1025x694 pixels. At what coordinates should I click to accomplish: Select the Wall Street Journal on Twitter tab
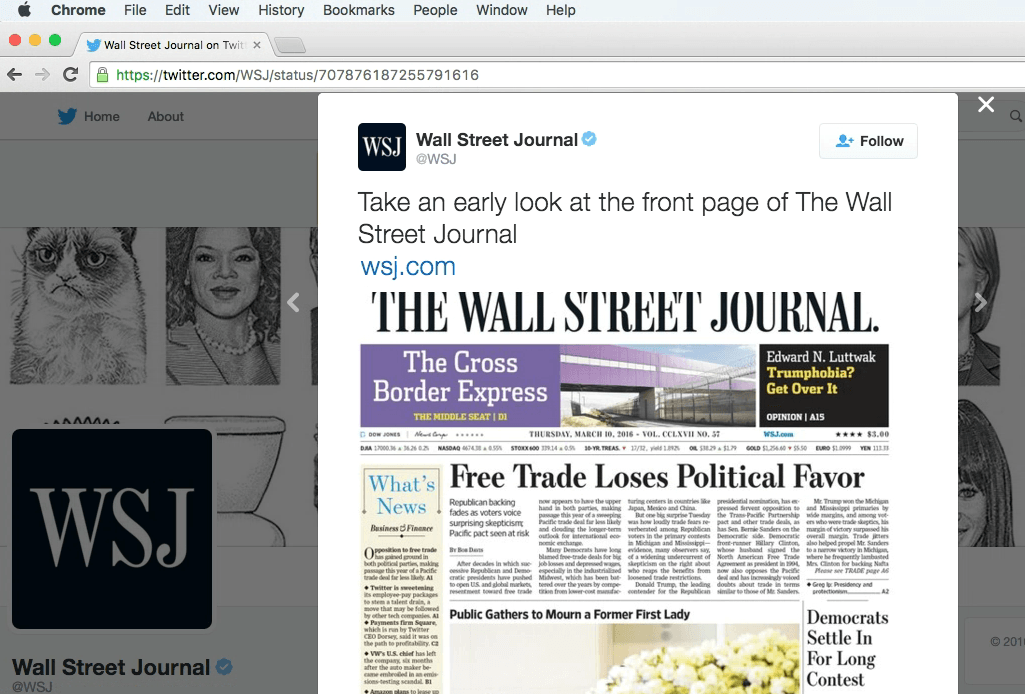[173, 45]
